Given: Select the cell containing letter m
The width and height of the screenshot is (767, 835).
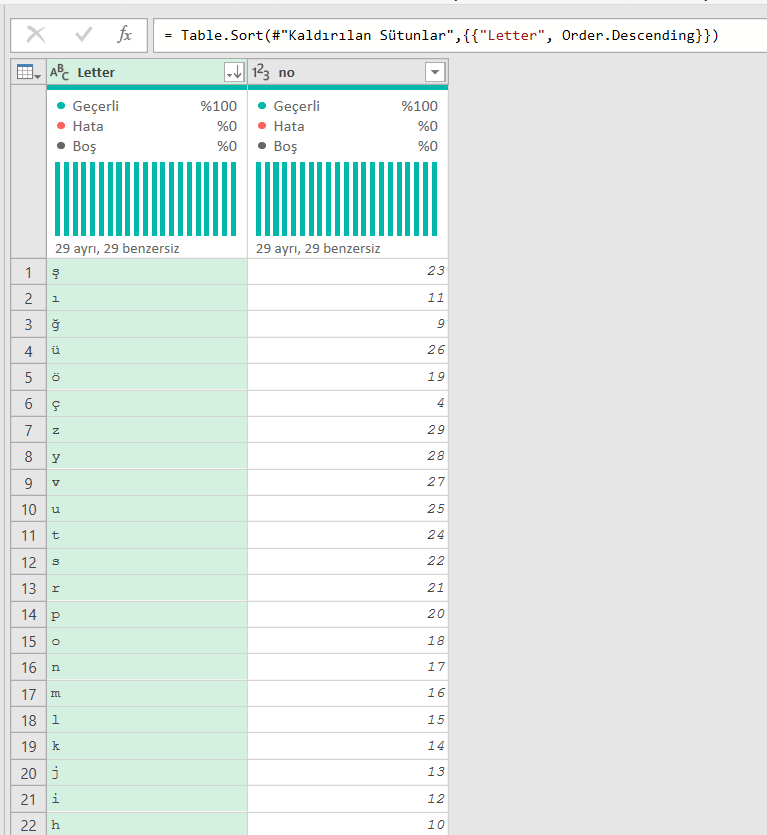Looking at the screenshot, I should (147, 694).
